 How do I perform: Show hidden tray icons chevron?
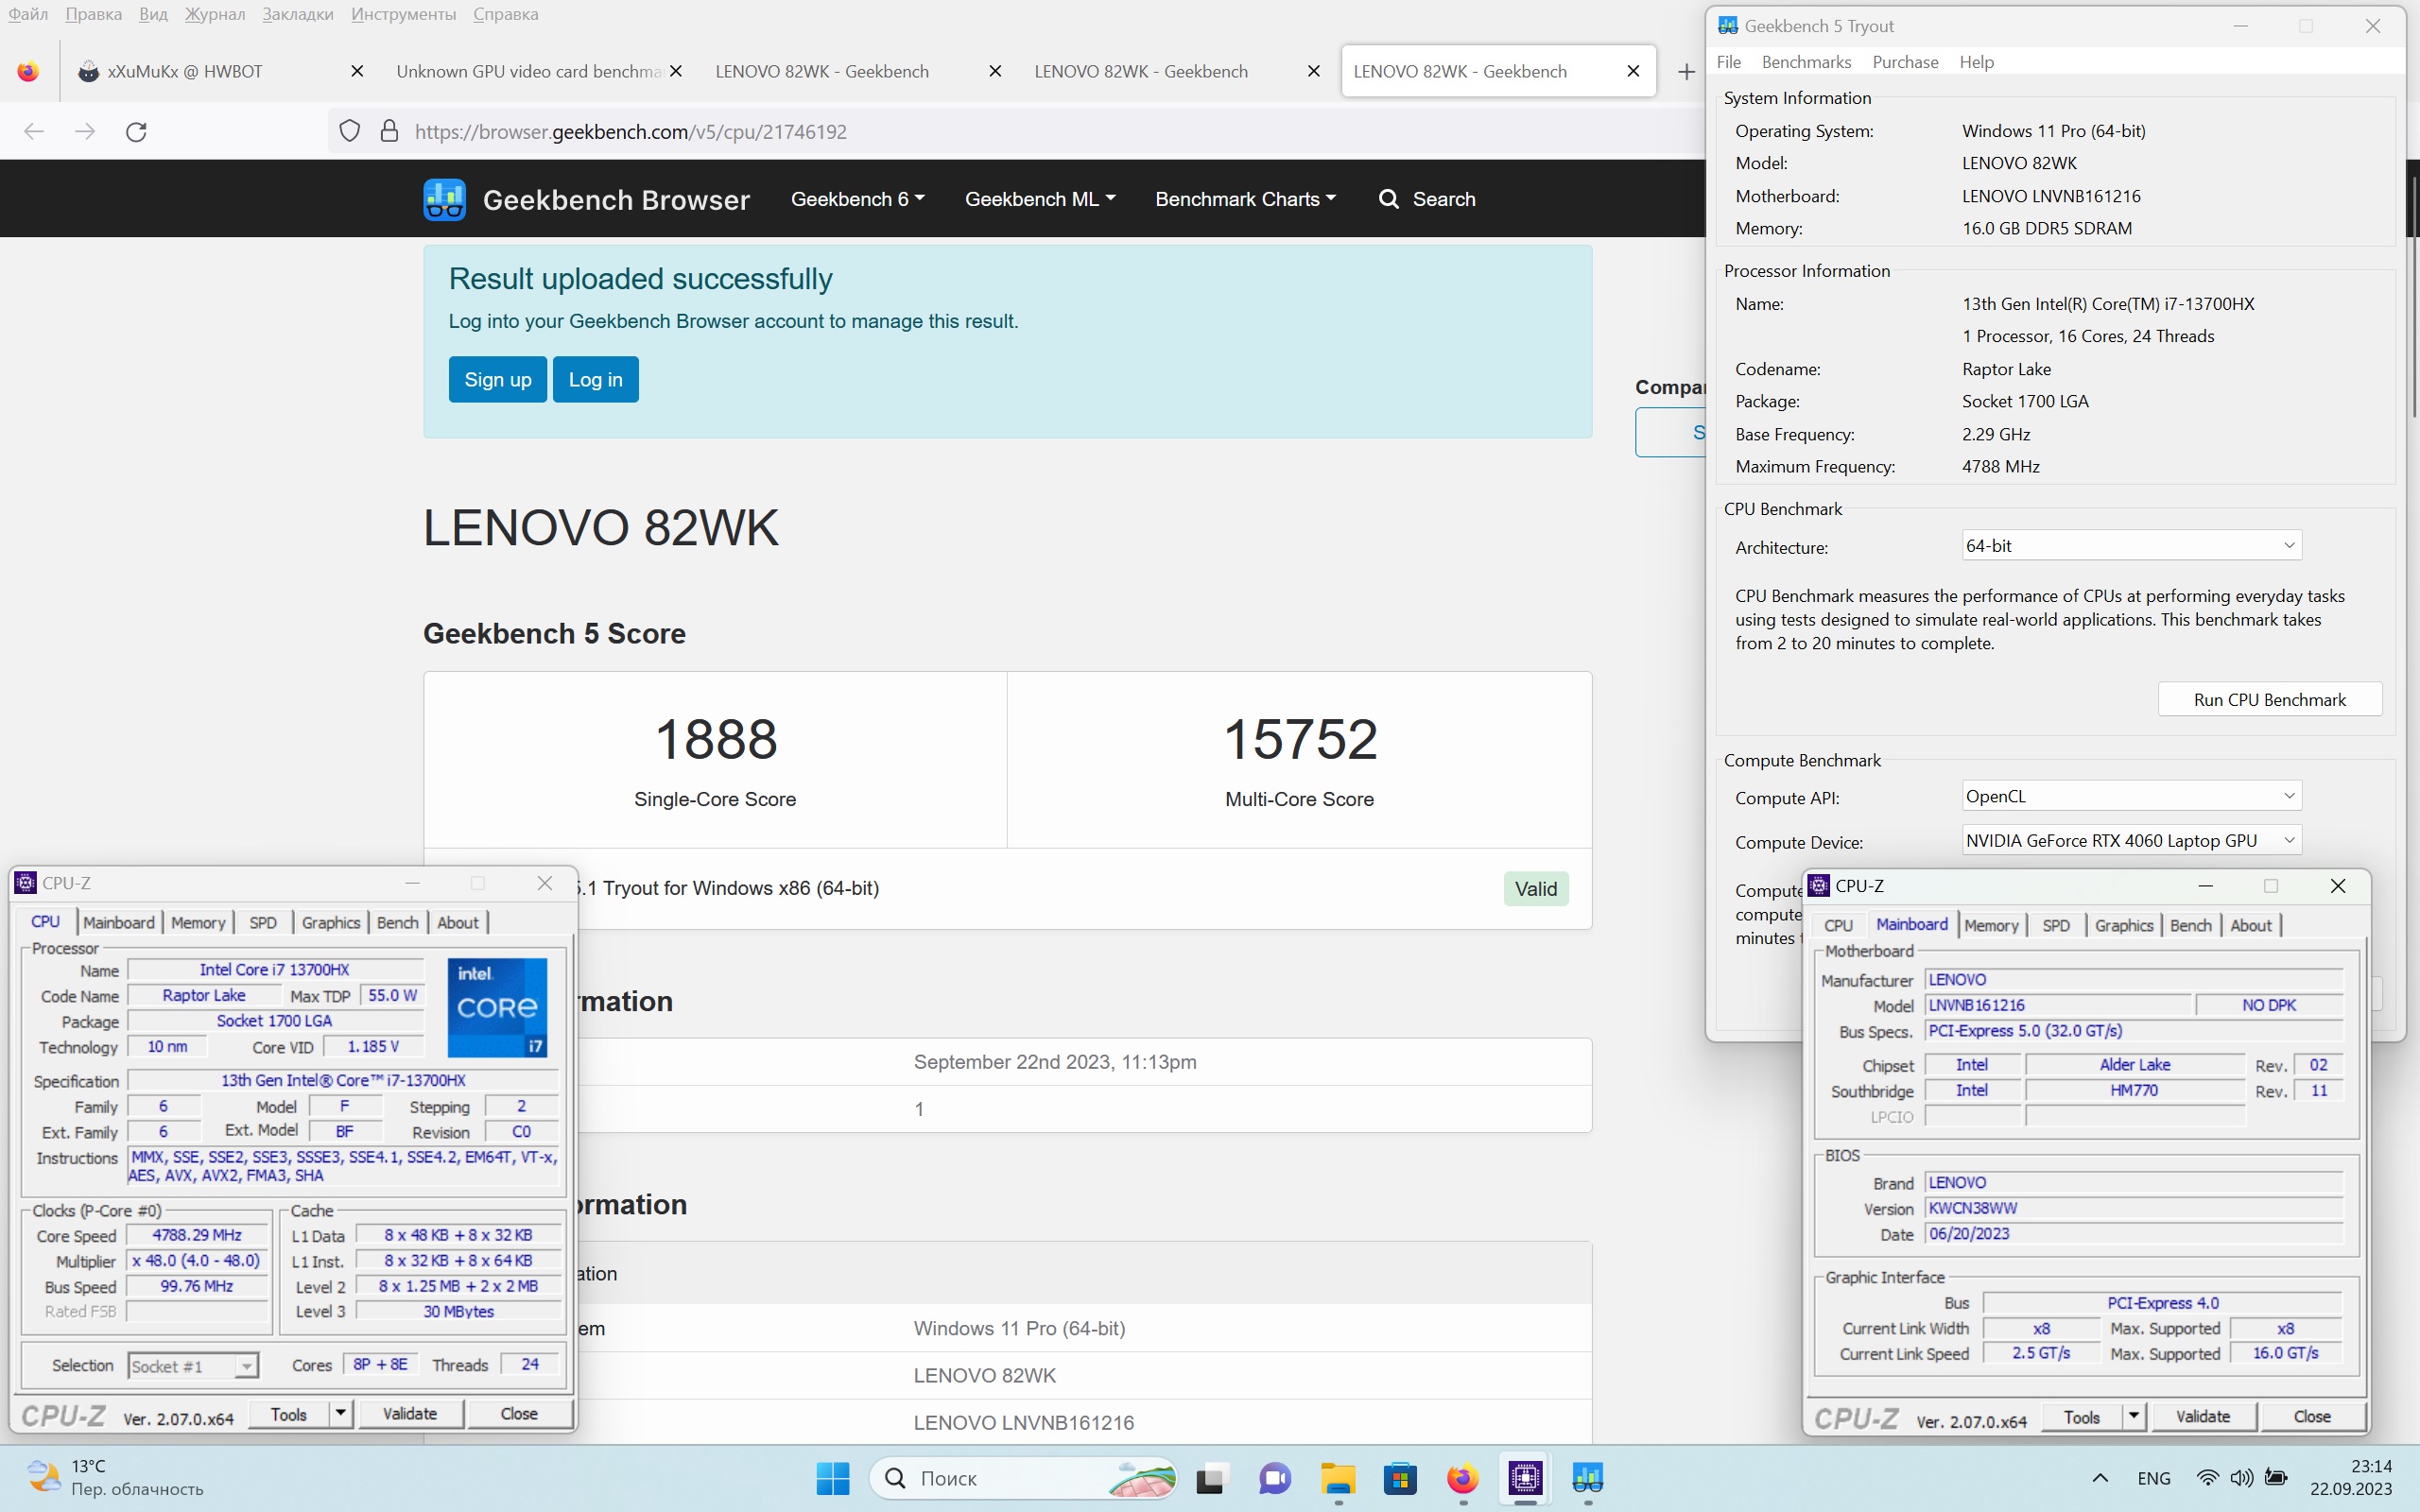2100,1478
